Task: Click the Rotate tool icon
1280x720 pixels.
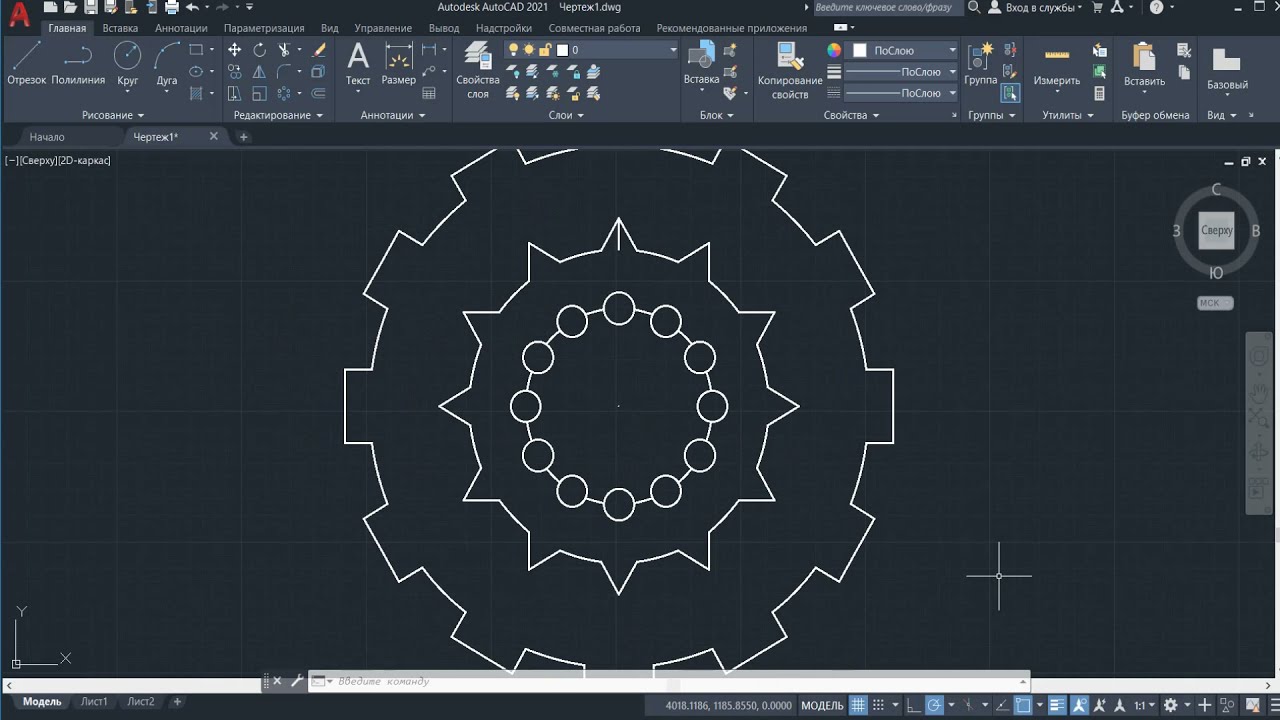Action: point(259,50)
